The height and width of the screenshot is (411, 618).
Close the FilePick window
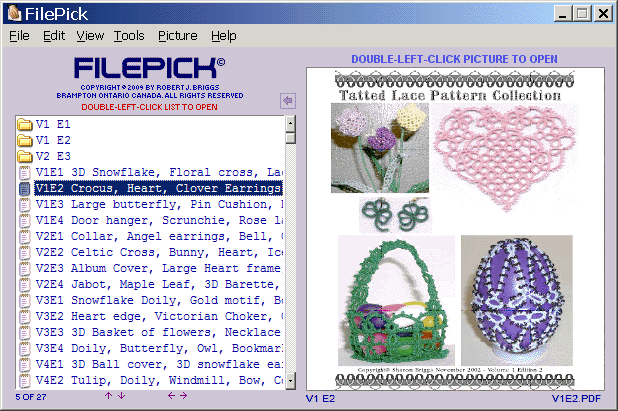603,14
